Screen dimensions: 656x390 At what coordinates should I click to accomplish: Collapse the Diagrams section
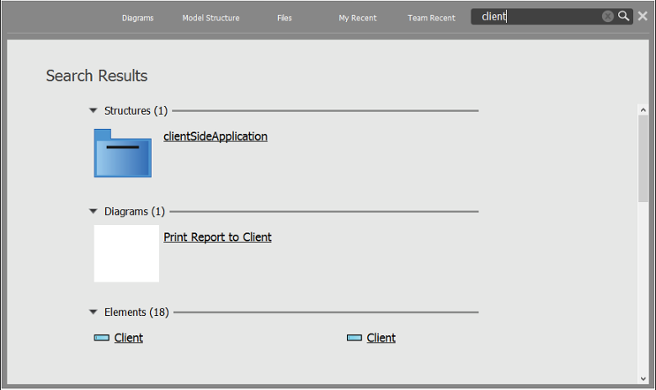pos(93,211)
